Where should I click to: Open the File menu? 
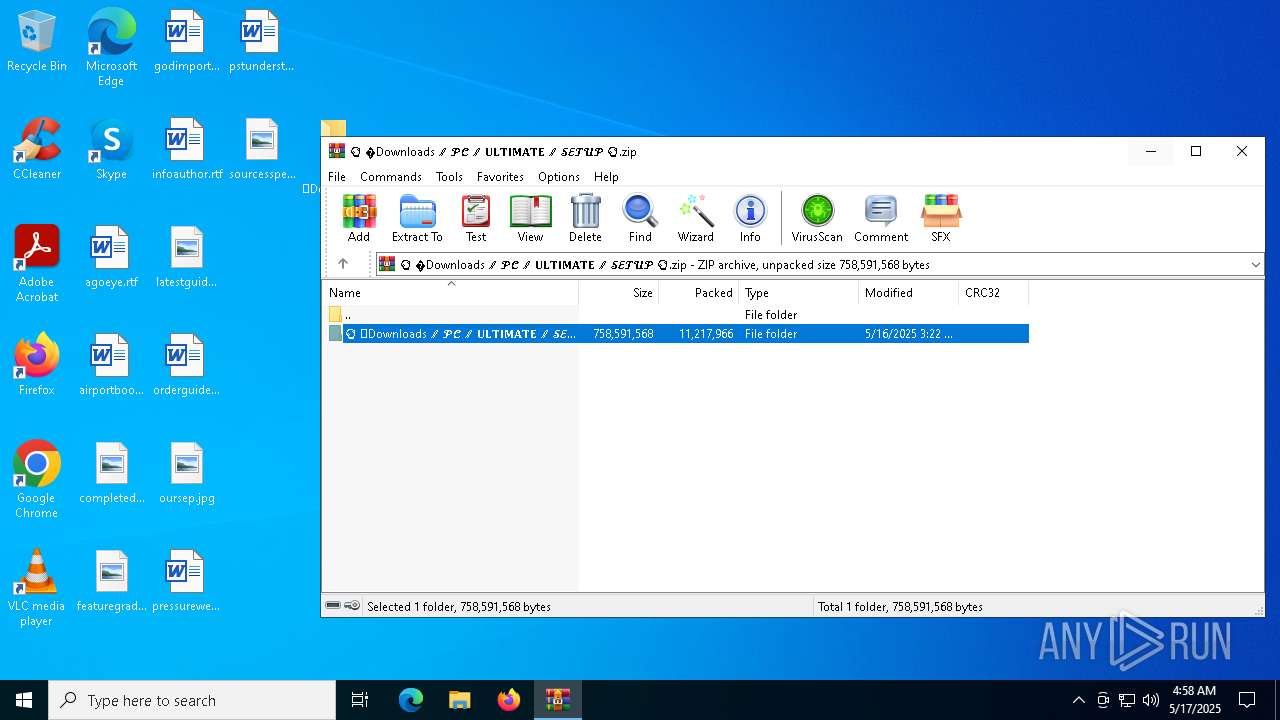337,177
